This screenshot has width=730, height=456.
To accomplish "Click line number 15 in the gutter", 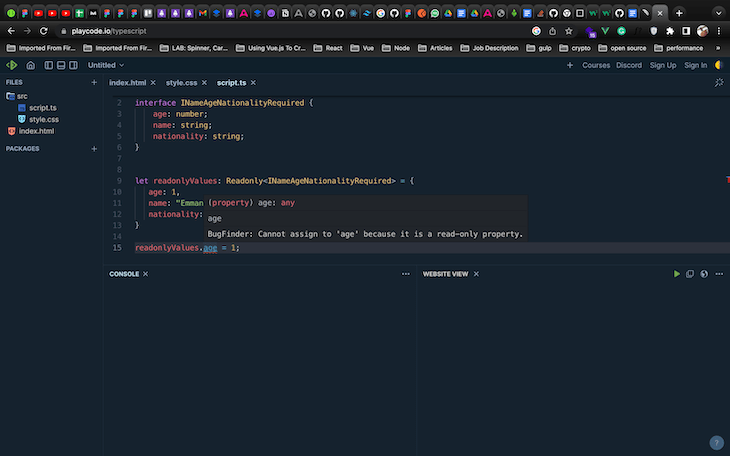I will [x=117, y=248].
